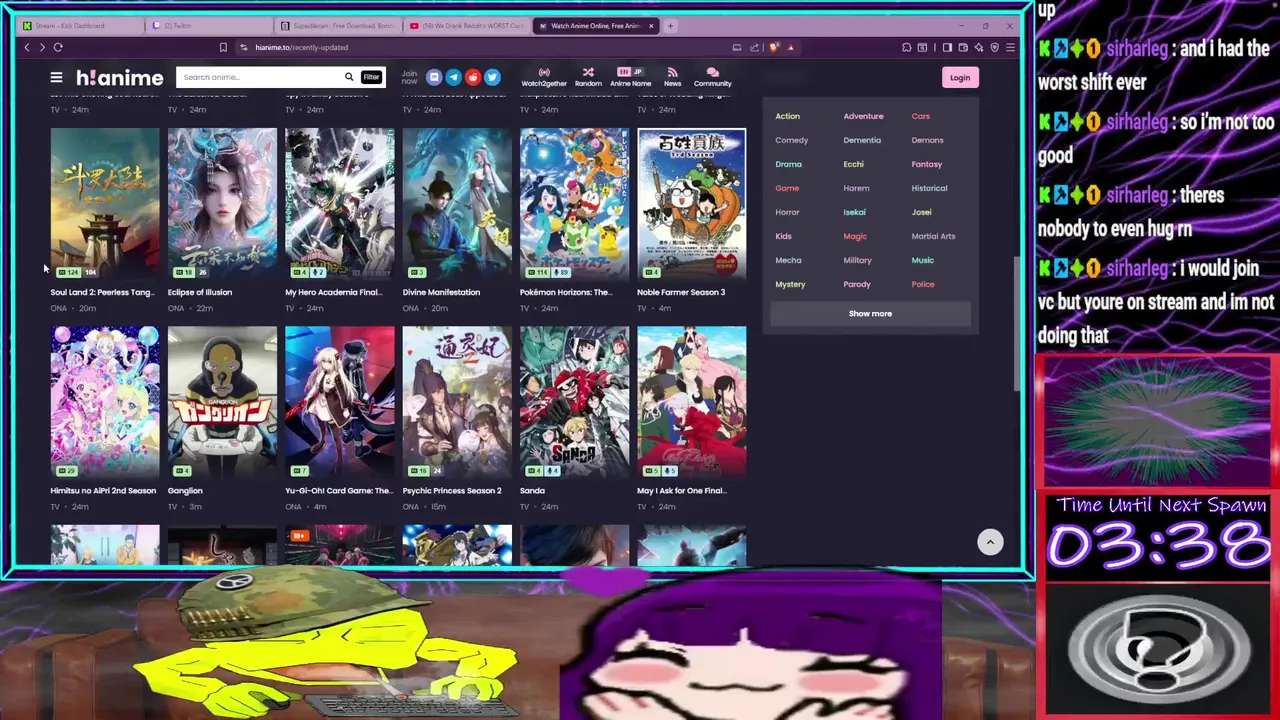The width and height of the screenshot is (1280, 720).
Task: Open the Reddit social icon
Action: point(473,77)
